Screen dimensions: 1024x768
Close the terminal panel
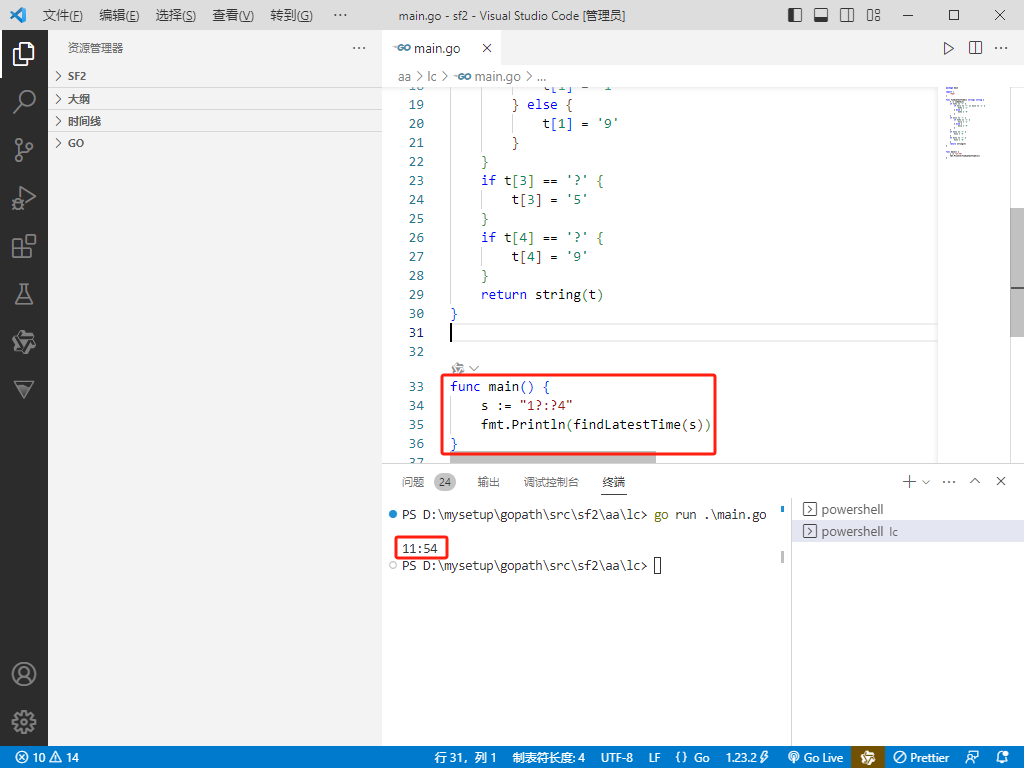click(1000, 481)
